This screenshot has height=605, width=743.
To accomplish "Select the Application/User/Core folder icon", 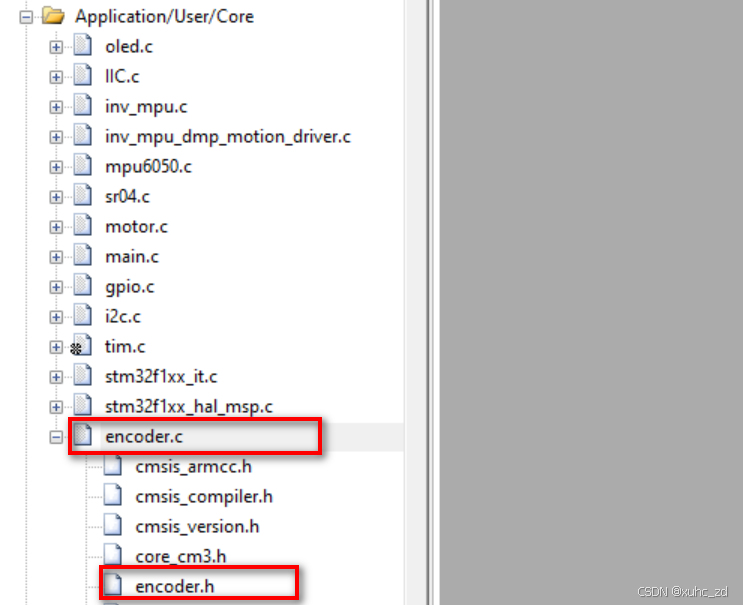I will pos(53,16).
